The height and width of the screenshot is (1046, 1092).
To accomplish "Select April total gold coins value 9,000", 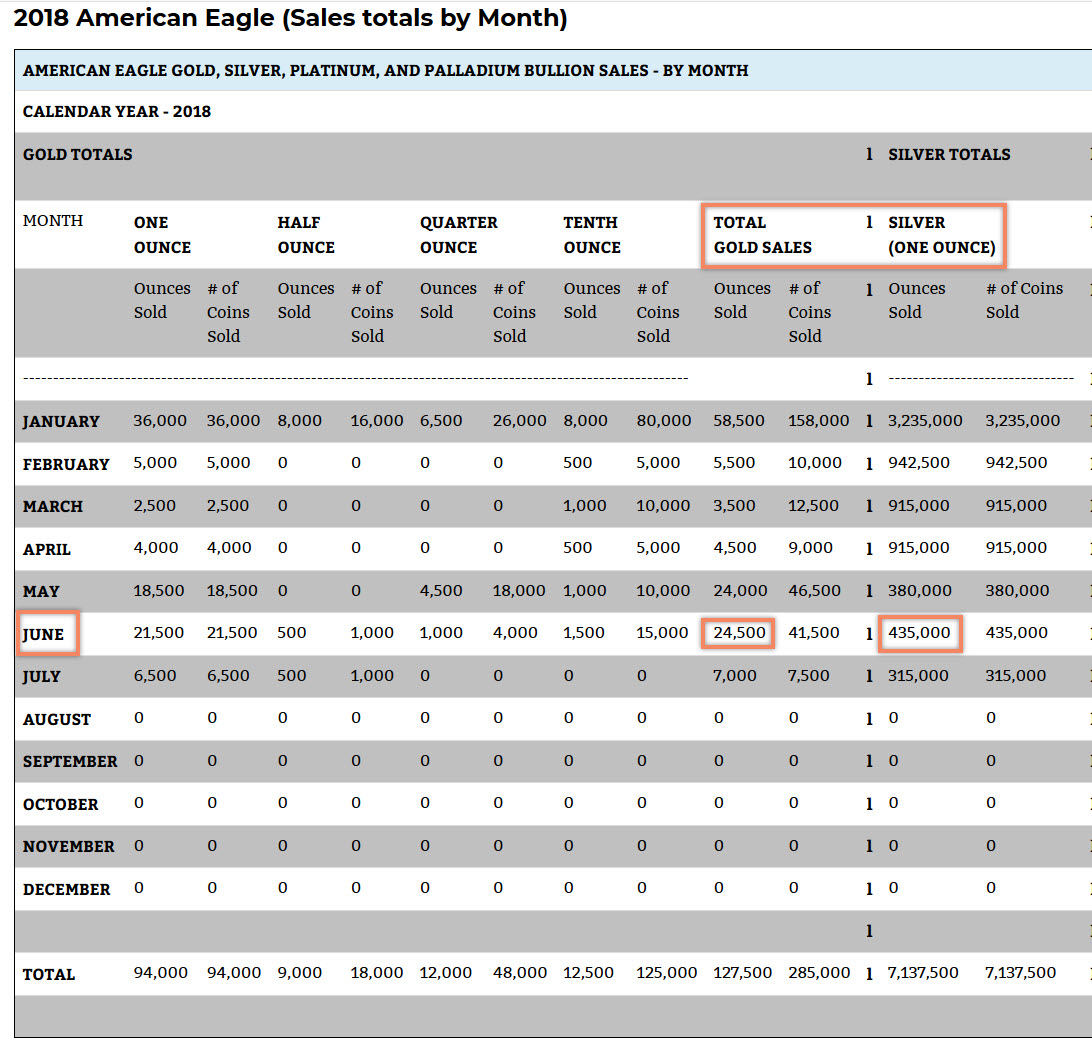I will click(x=811, y=548).
